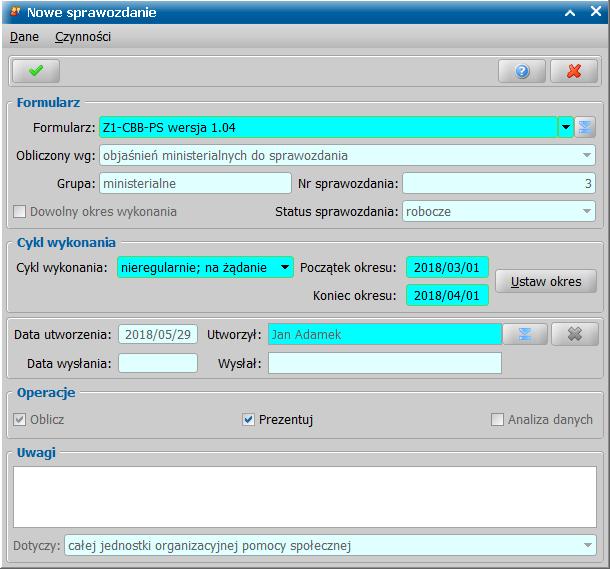
Task: Click the Utworzył field with Jan Adamek
Action: pyautogui.click(x=385, y=334)
